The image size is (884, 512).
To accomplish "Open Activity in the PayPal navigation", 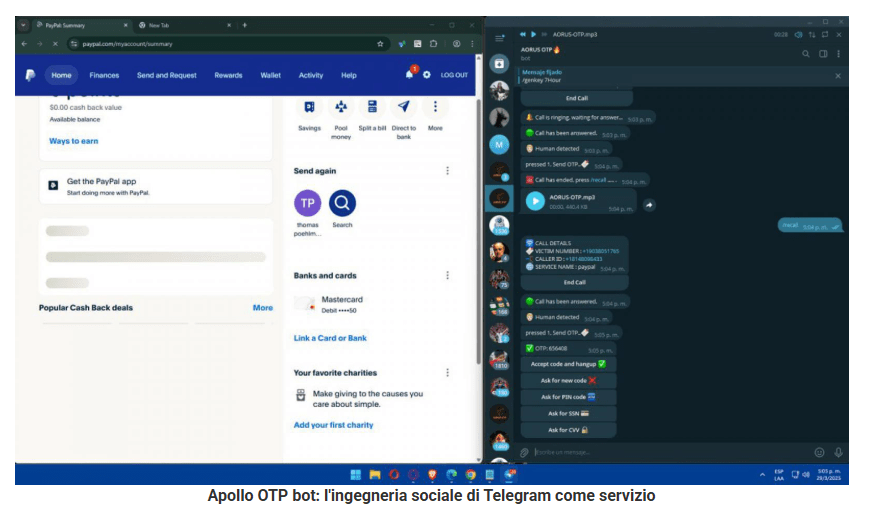I will tap(311, 75).
